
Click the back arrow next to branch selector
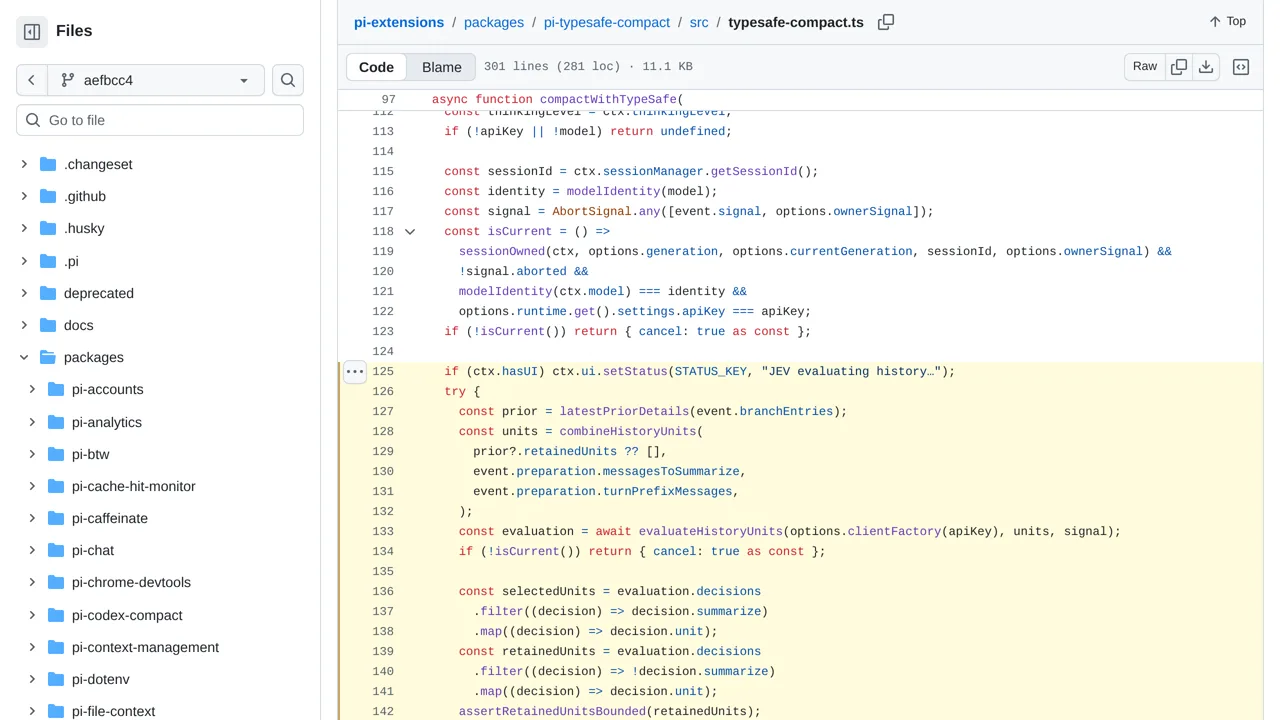(32, 80)
